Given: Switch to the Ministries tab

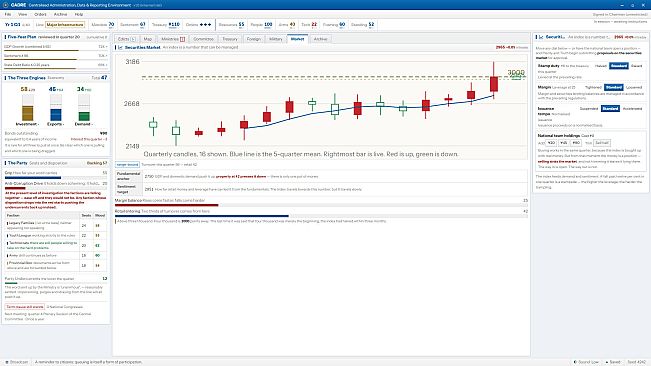Looking at the screenshot, I should click(x=173, y=39).
